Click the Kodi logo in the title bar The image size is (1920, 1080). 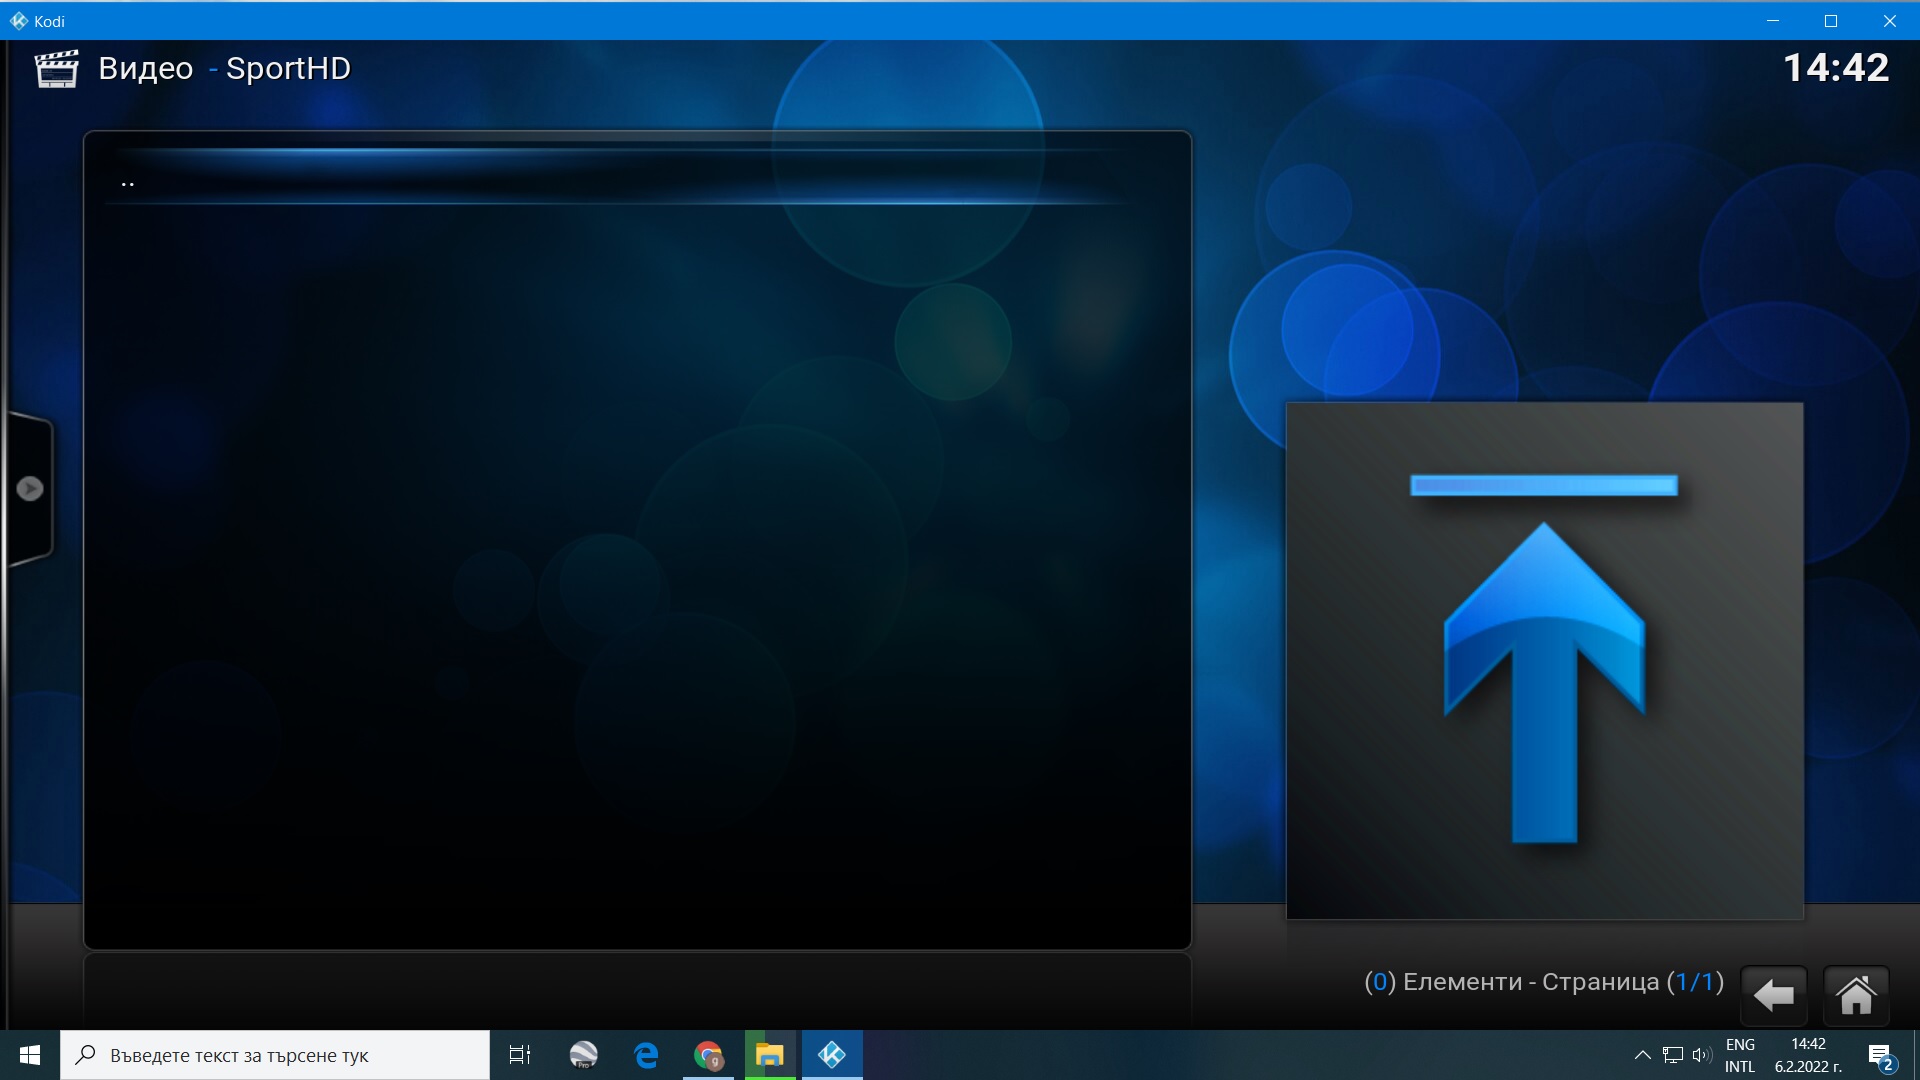click(x=18, y=21)
